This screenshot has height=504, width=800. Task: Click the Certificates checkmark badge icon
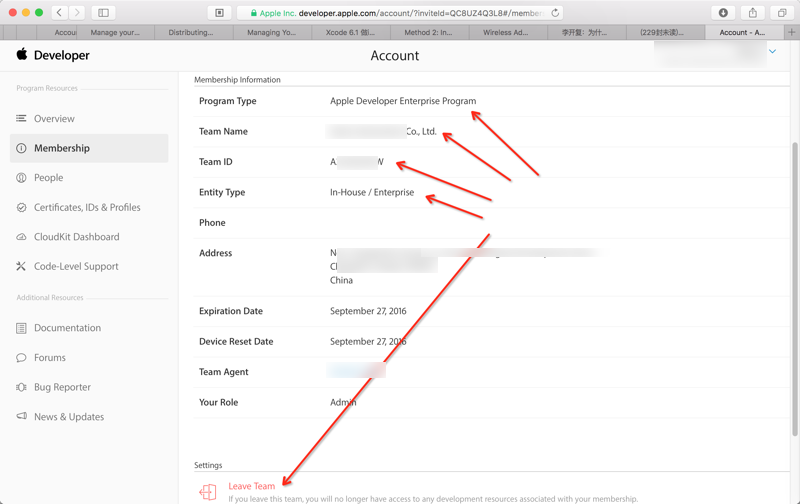coord(21,208)
